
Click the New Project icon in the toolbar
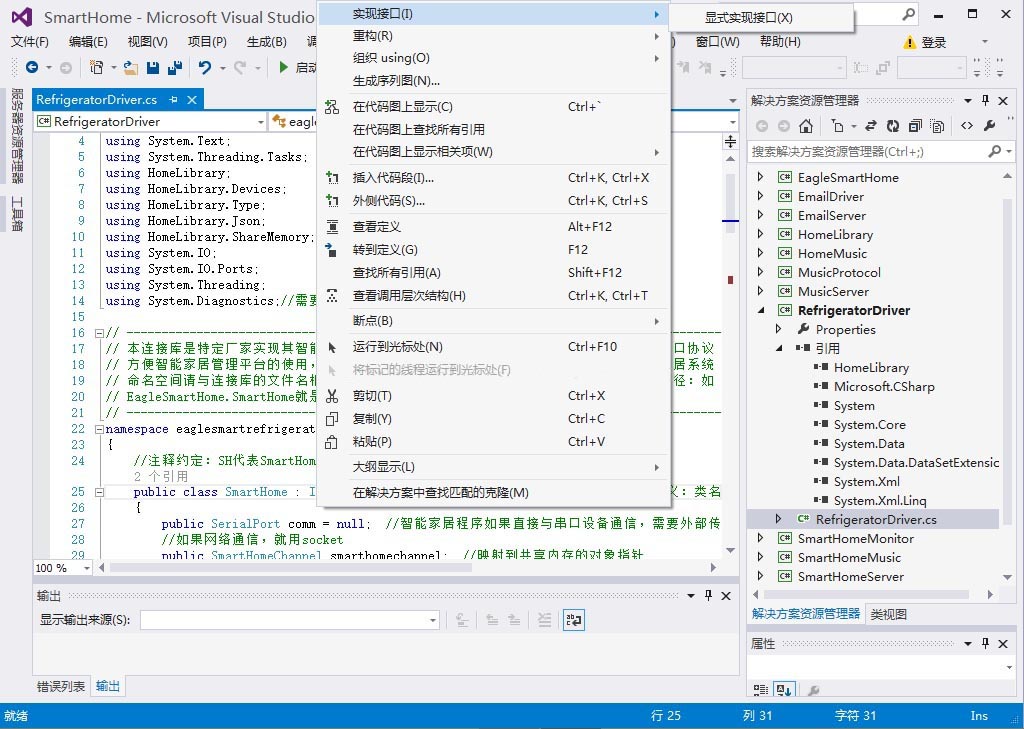click(x=97, y=67)
